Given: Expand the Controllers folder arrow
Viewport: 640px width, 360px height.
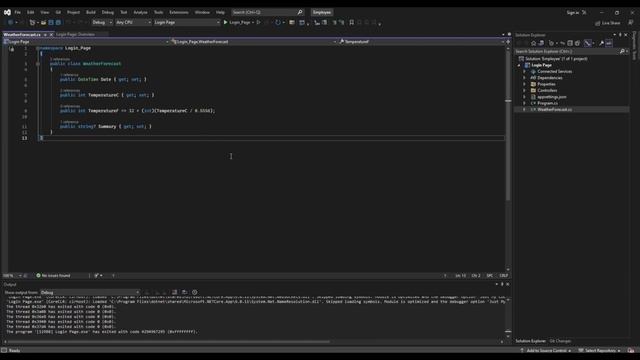Looking at the screenshot, I should click(x=524, y=91).
